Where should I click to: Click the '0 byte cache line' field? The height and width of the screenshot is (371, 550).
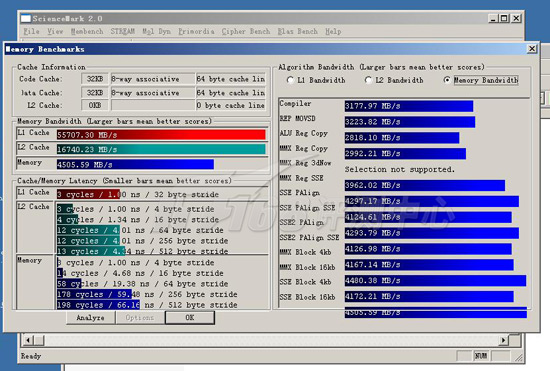pos(230,105)
